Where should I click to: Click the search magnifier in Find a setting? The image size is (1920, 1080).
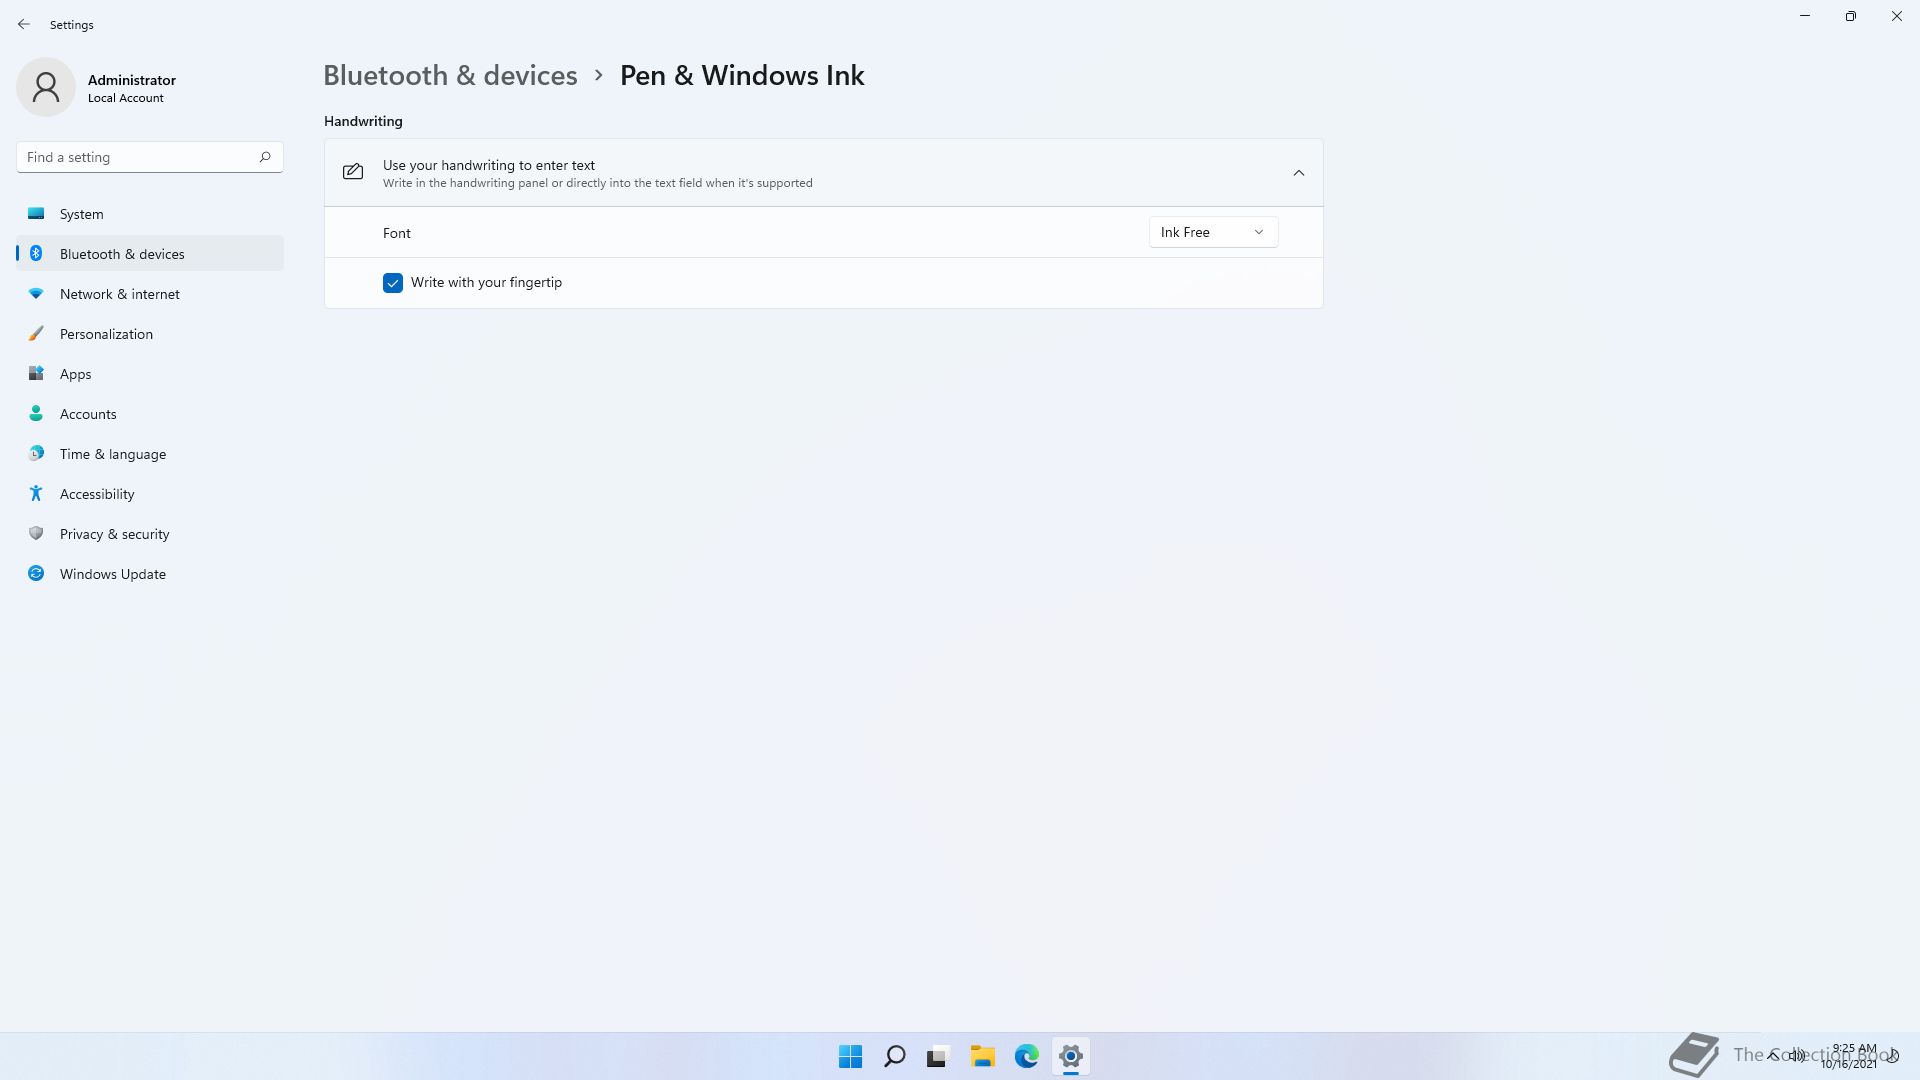pyautogui.click(x=265, y=157)
